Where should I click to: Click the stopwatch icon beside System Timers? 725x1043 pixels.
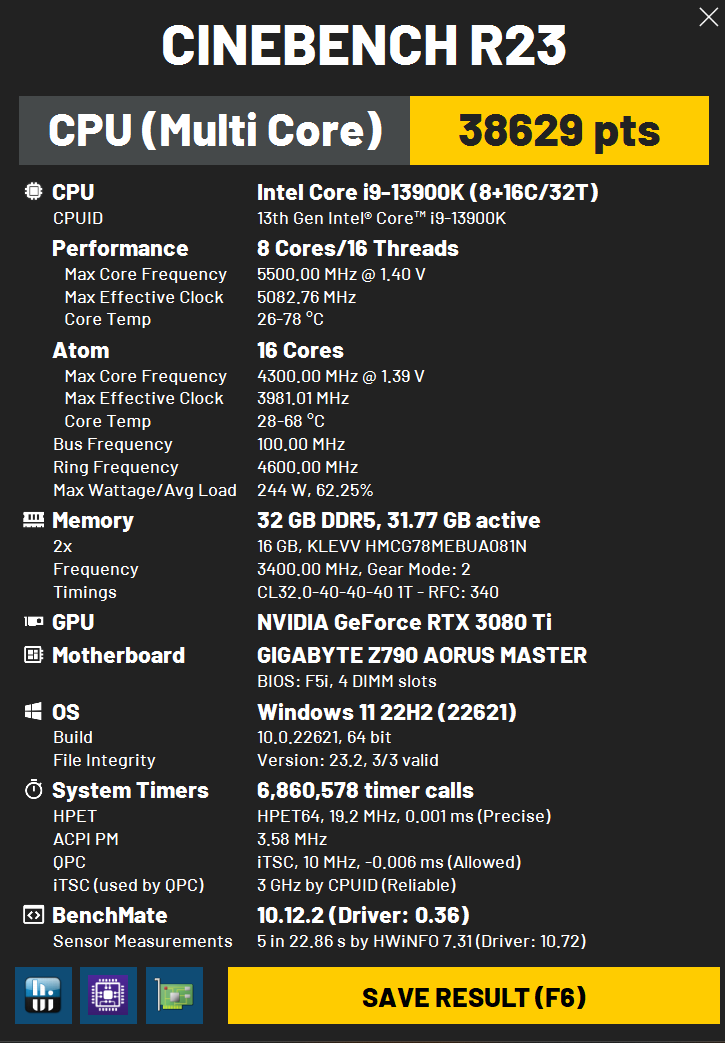tap(33, 790)
